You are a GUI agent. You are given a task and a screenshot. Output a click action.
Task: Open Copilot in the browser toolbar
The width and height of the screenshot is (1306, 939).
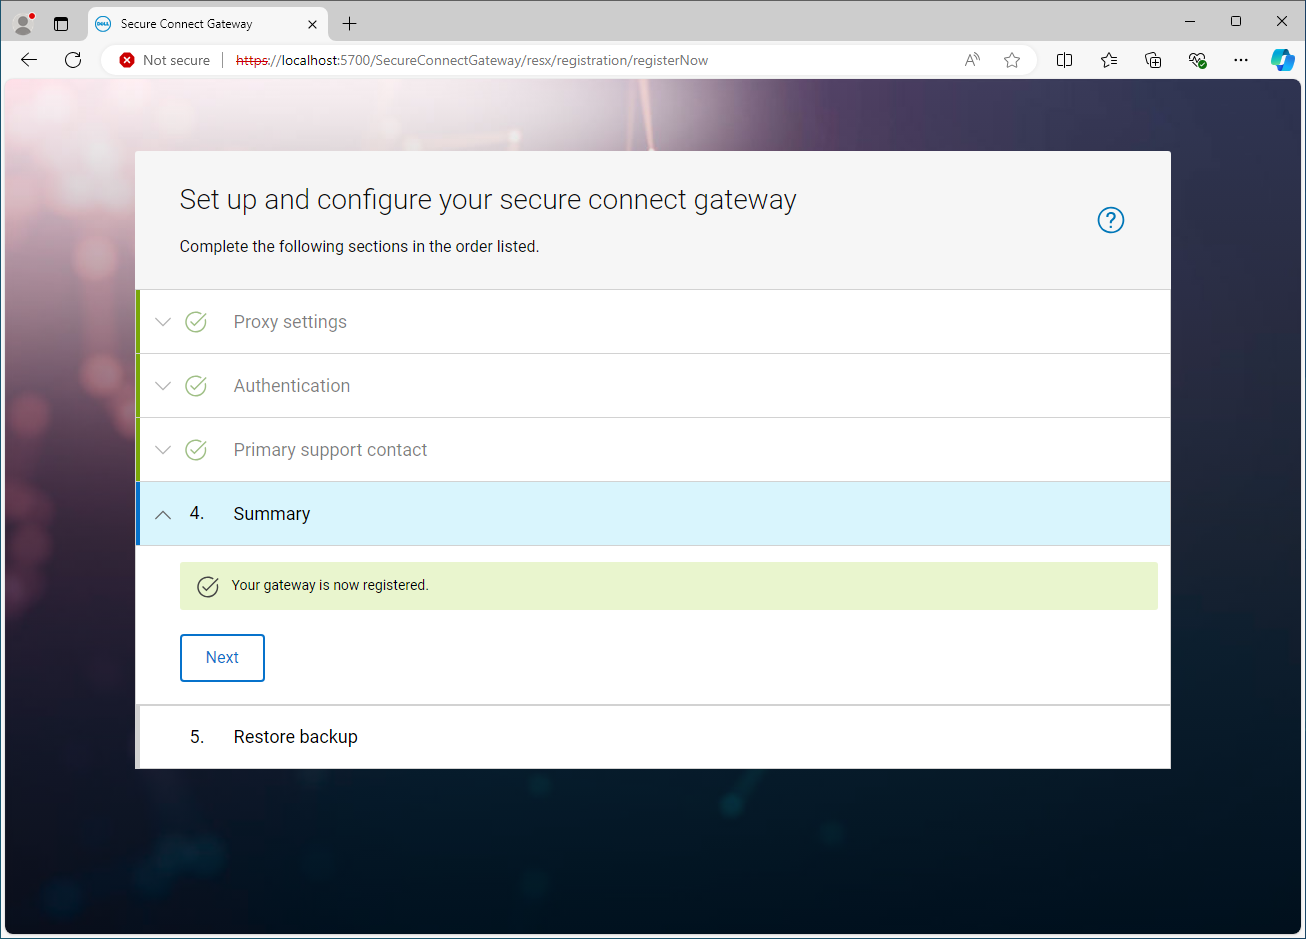pos(1282,60)
